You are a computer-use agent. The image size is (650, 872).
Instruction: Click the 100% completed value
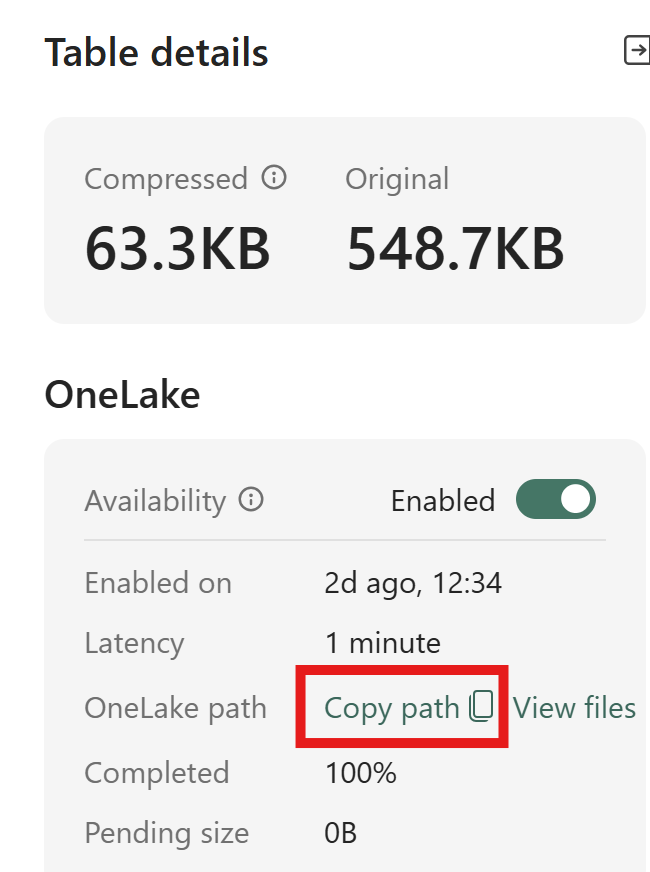[x=360, y=773]
